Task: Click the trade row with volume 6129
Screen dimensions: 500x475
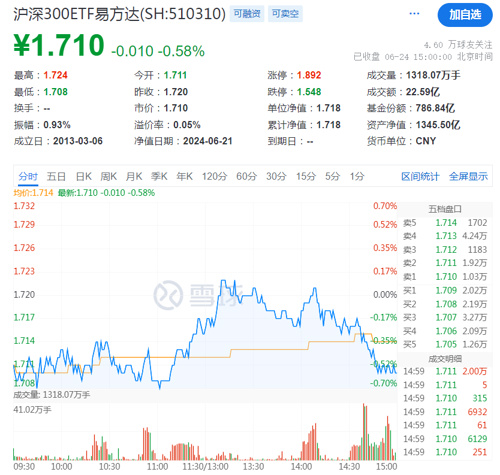Action: [x=445, y=439]
